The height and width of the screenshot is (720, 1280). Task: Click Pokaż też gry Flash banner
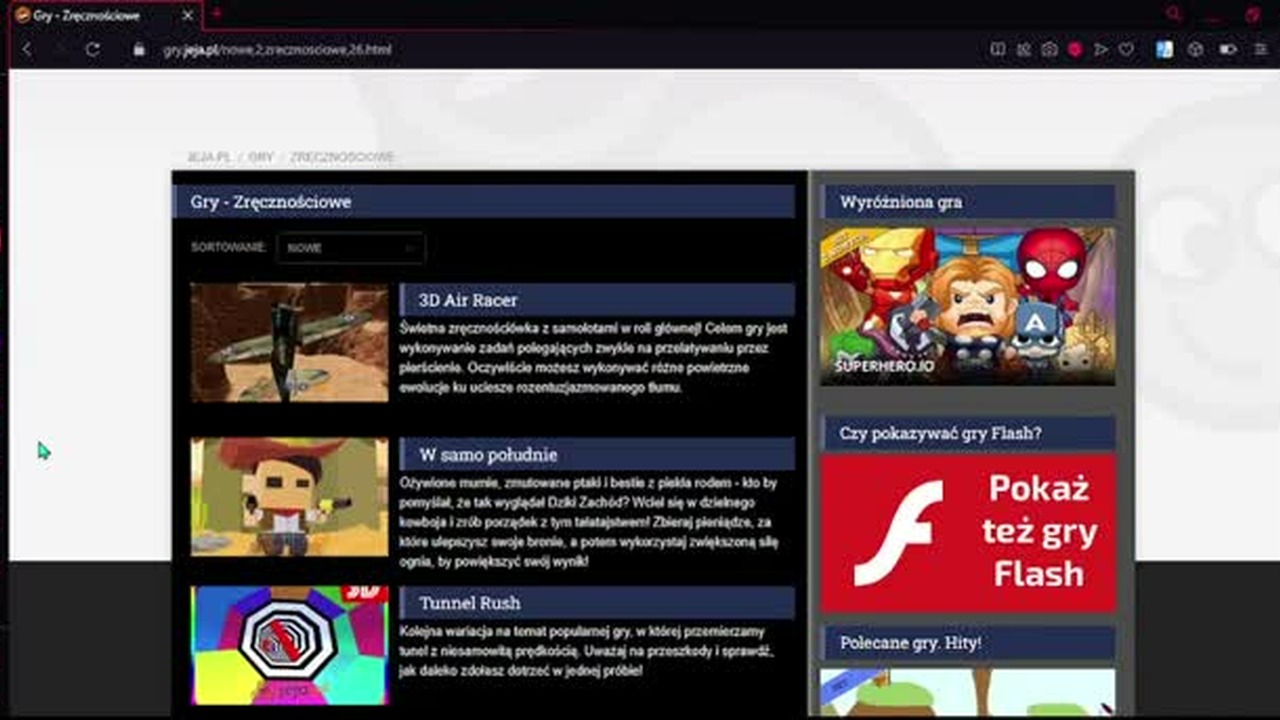968,533
